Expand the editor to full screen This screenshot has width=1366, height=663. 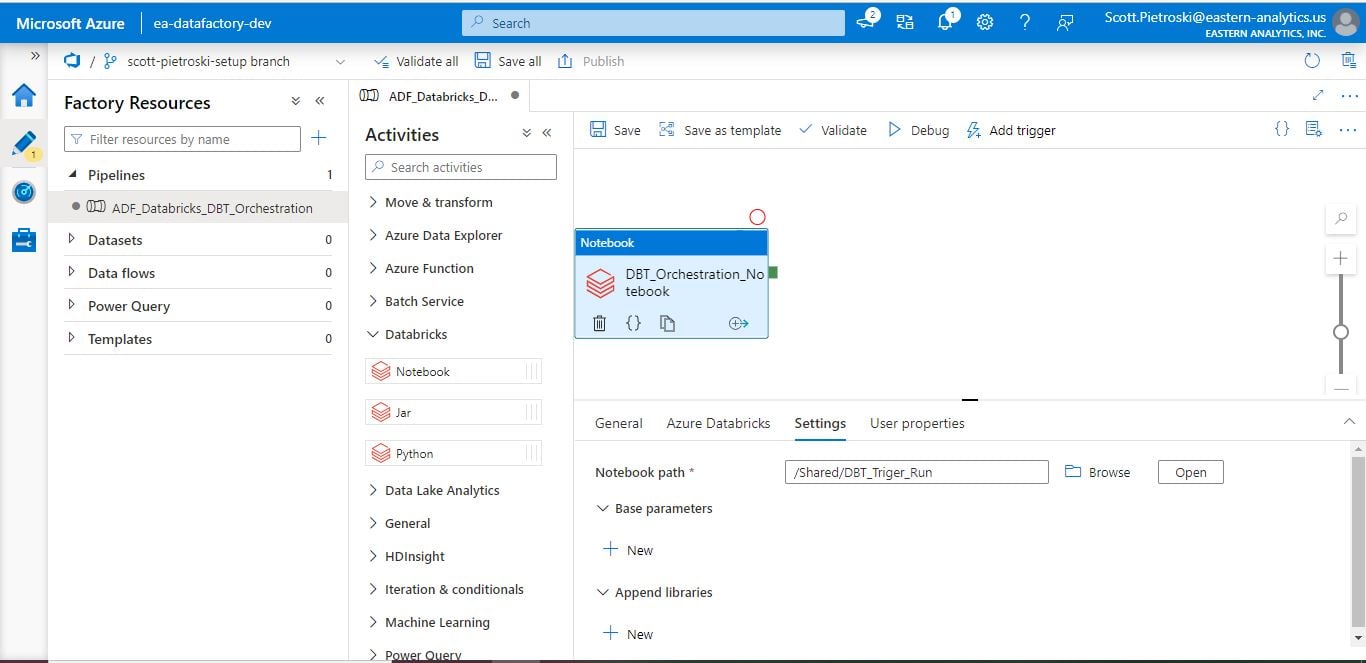coord(1318,95)
